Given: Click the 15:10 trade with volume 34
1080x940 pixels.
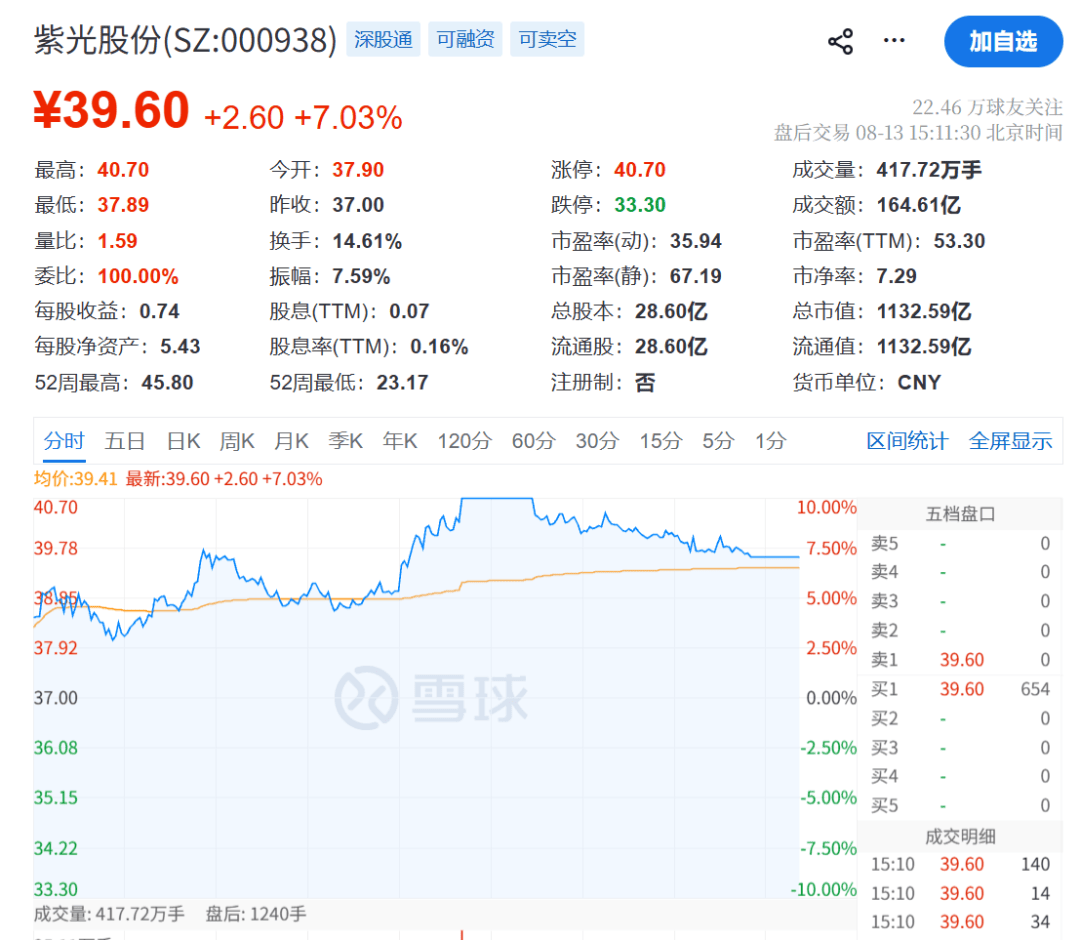Looking at the screenshot, I should click(960, 922).
